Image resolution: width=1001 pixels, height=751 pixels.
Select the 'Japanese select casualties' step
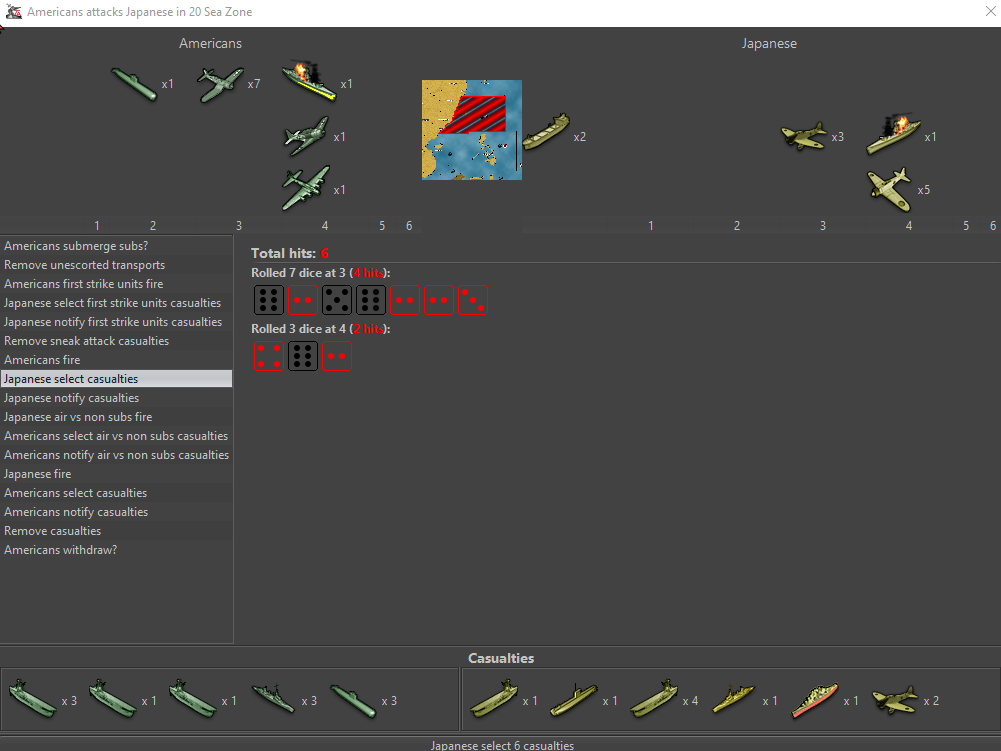click(x=116, y=379)
